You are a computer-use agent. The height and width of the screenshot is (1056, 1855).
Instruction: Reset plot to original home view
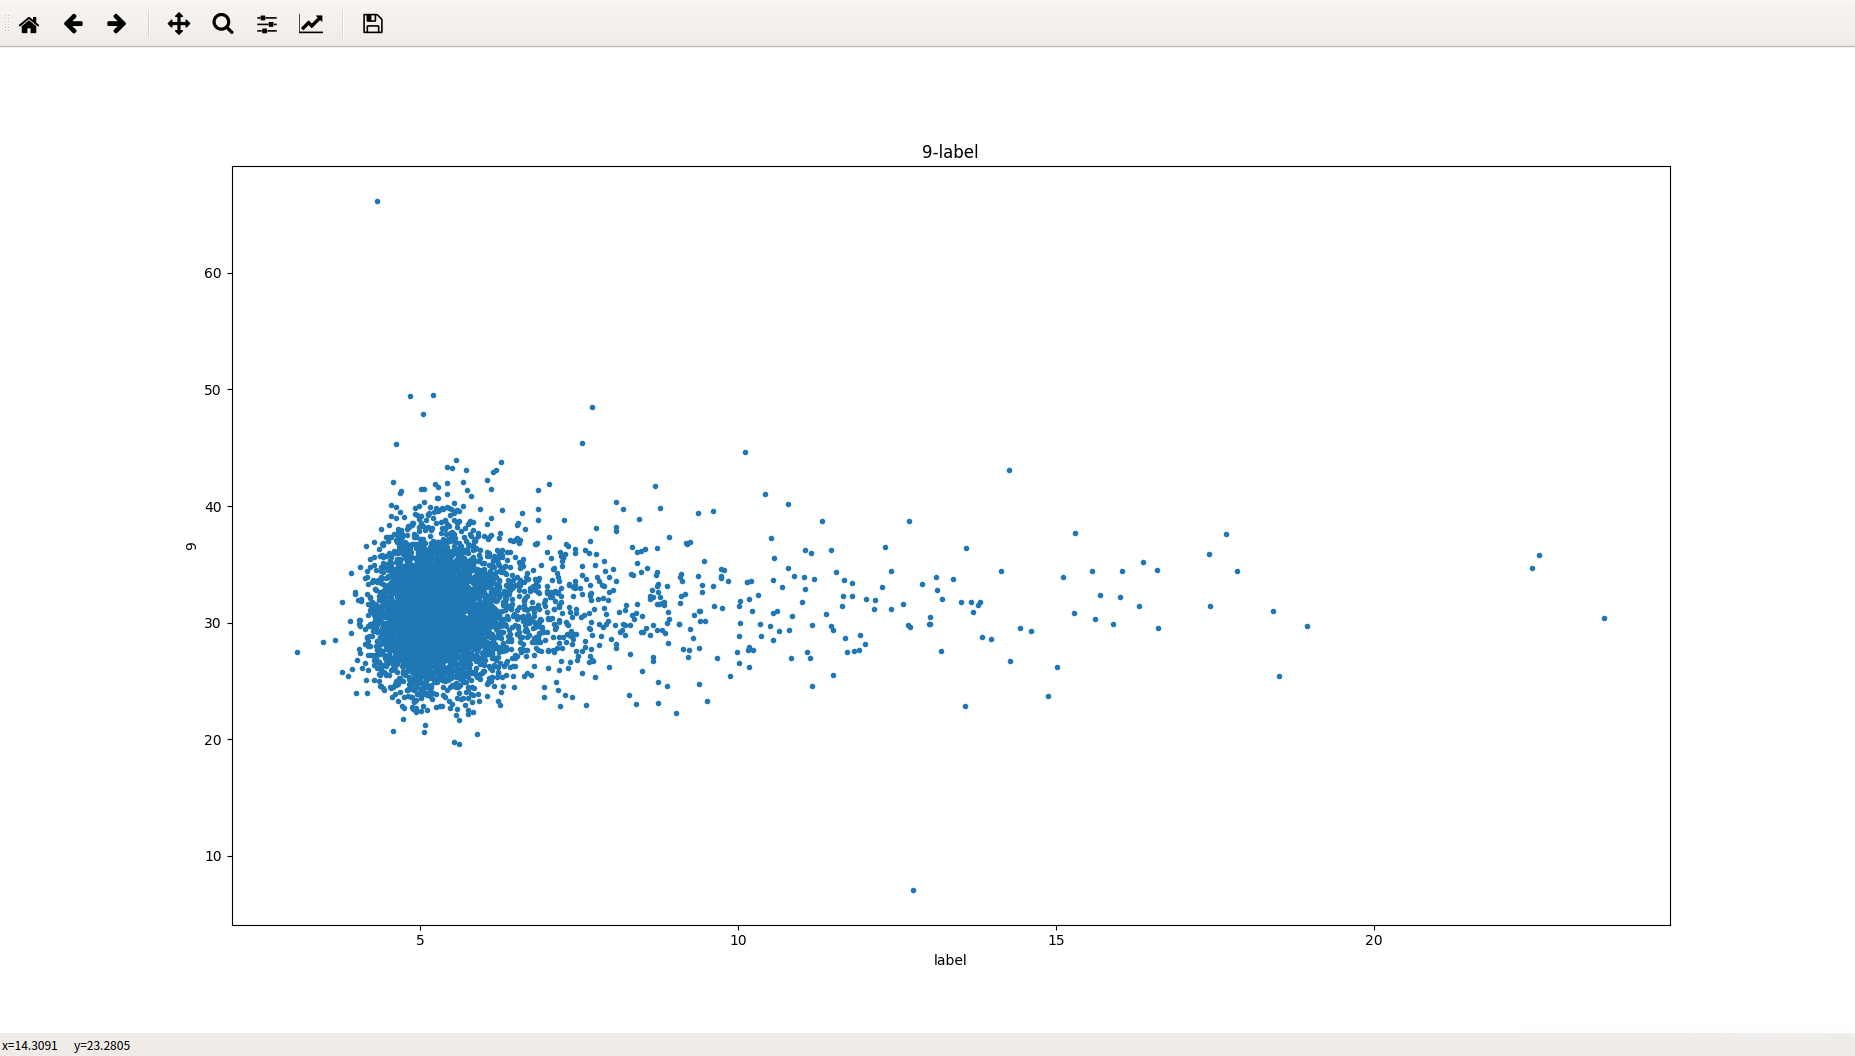tap(29, 24)
